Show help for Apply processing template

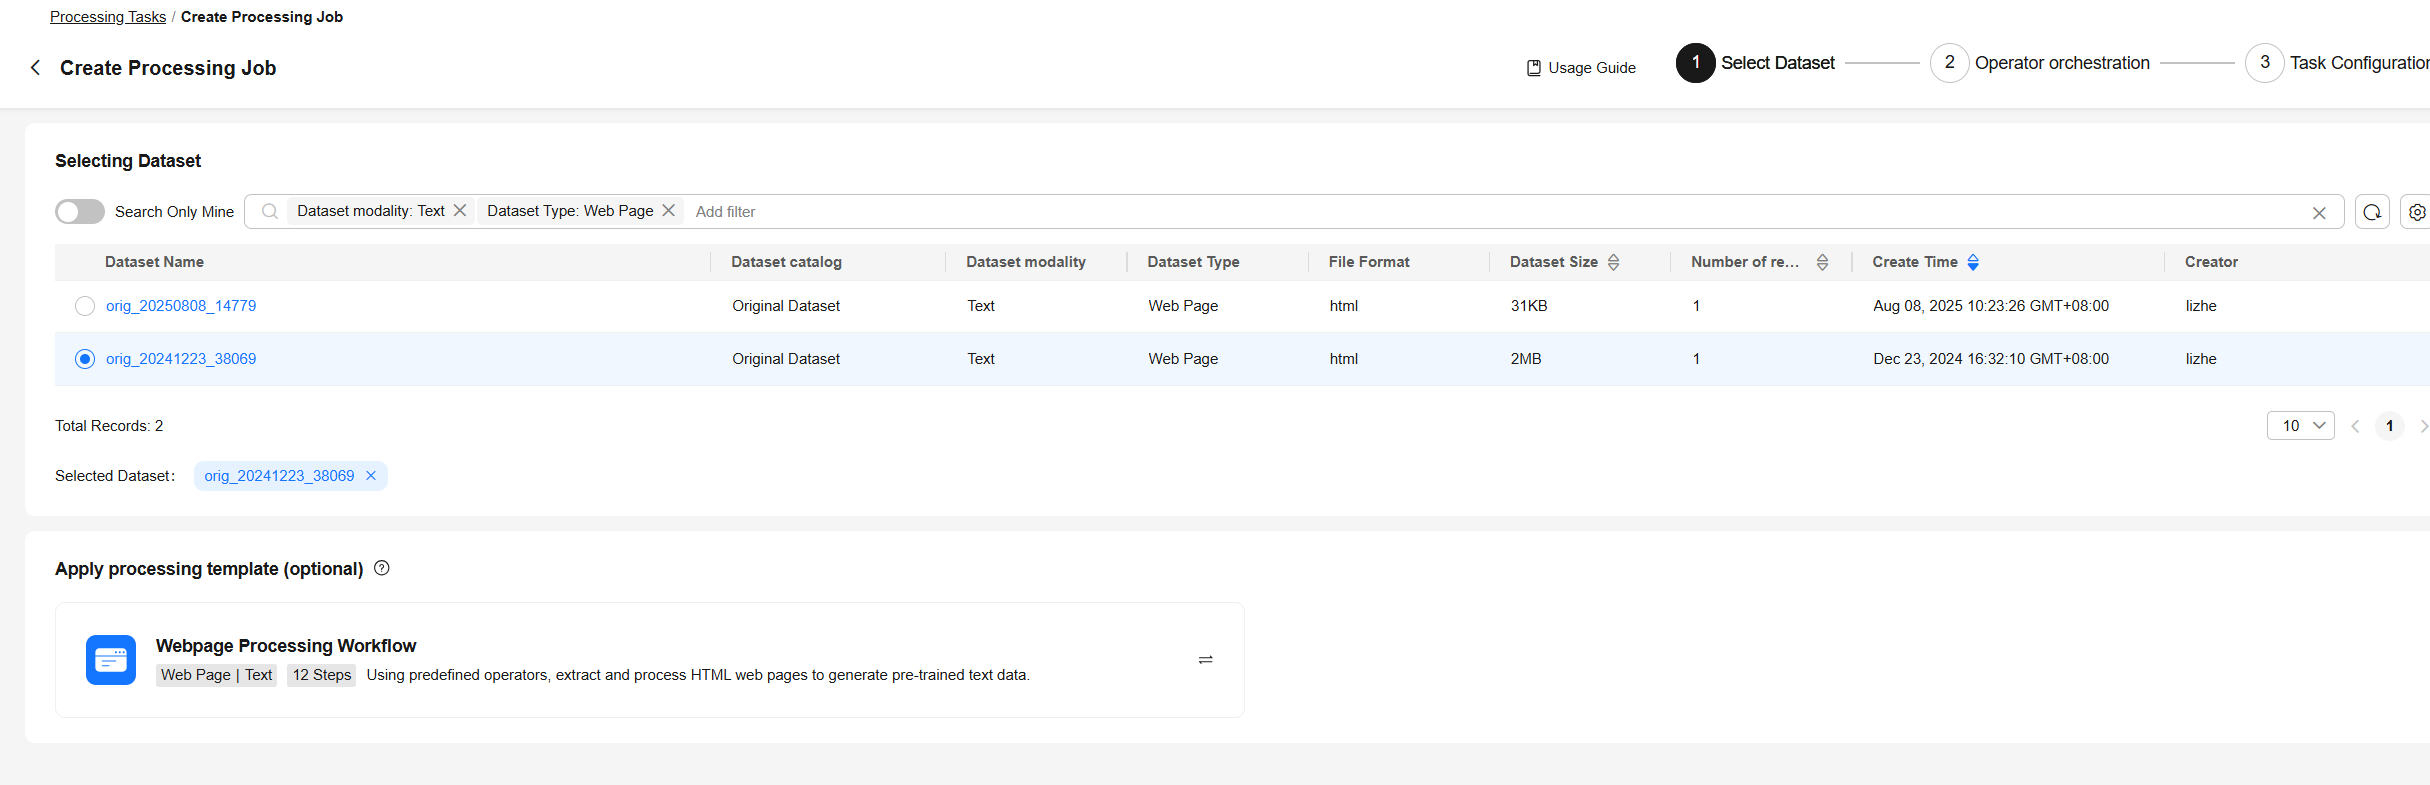coord(382,568)
